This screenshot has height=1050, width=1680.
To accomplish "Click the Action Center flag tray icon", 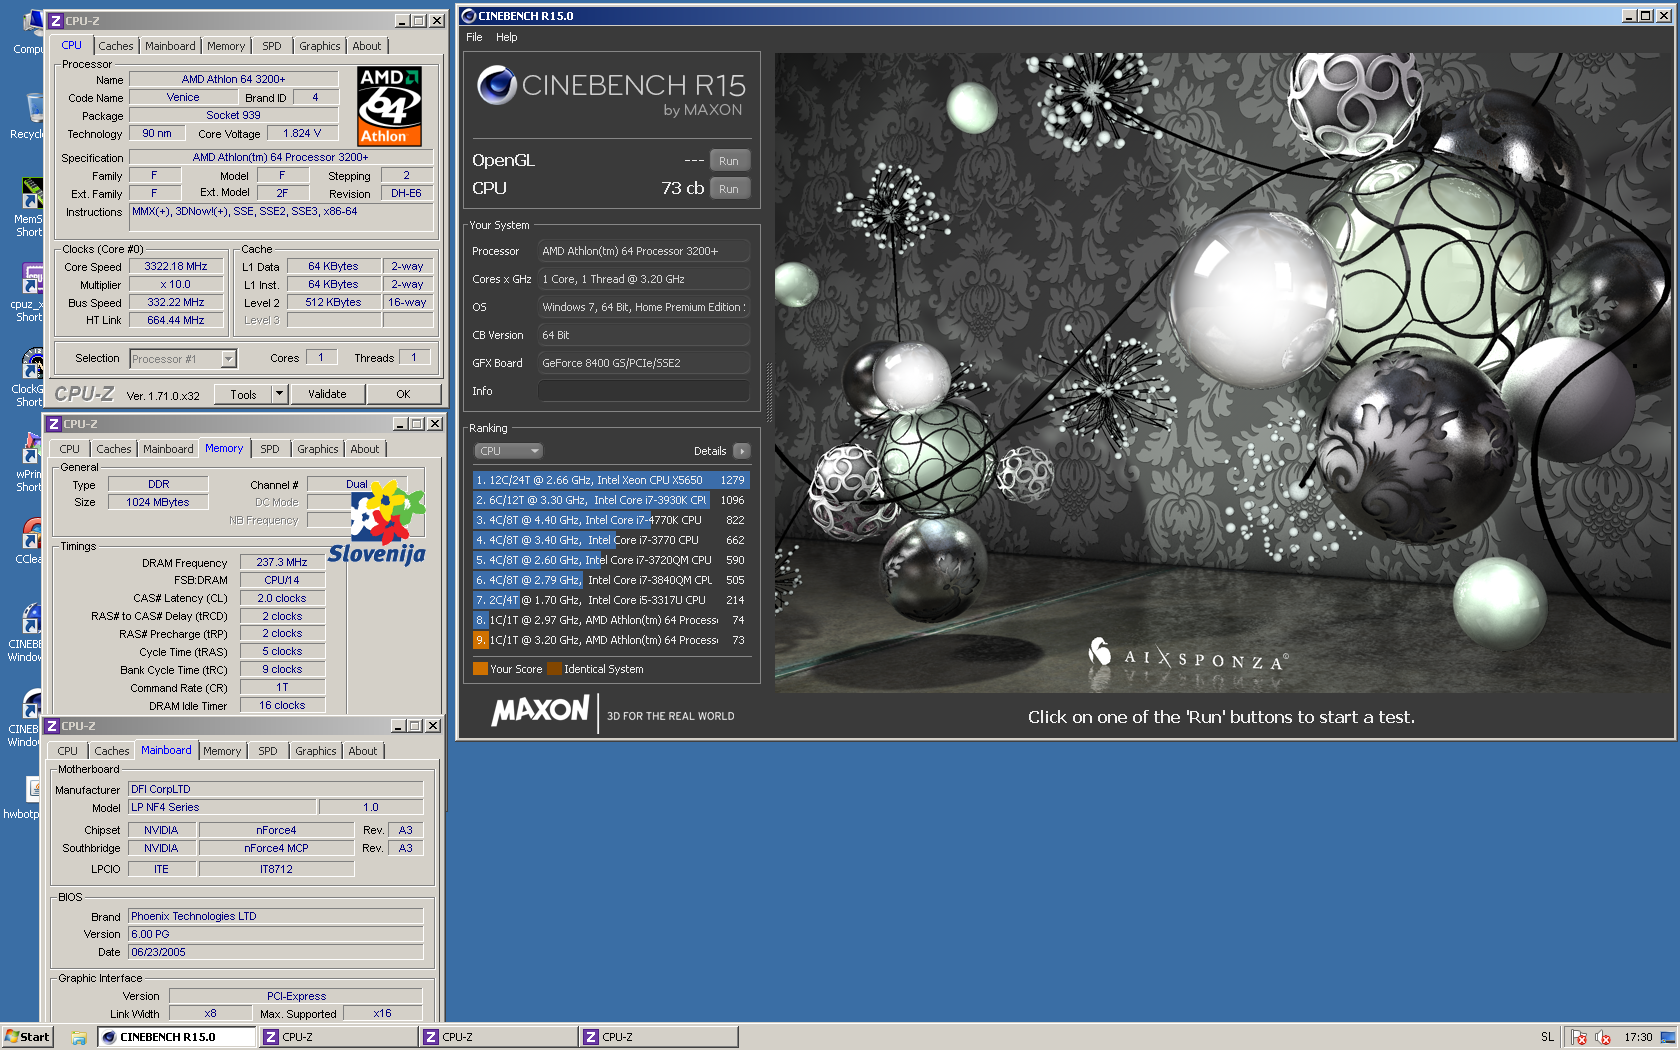I will [1579, 1037].
